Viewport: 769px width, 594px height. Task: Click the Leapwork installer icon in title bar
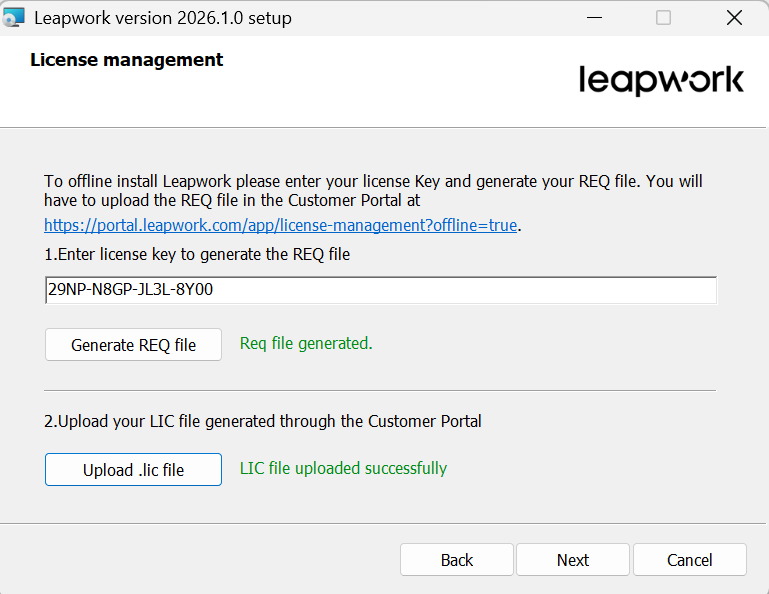13,18
